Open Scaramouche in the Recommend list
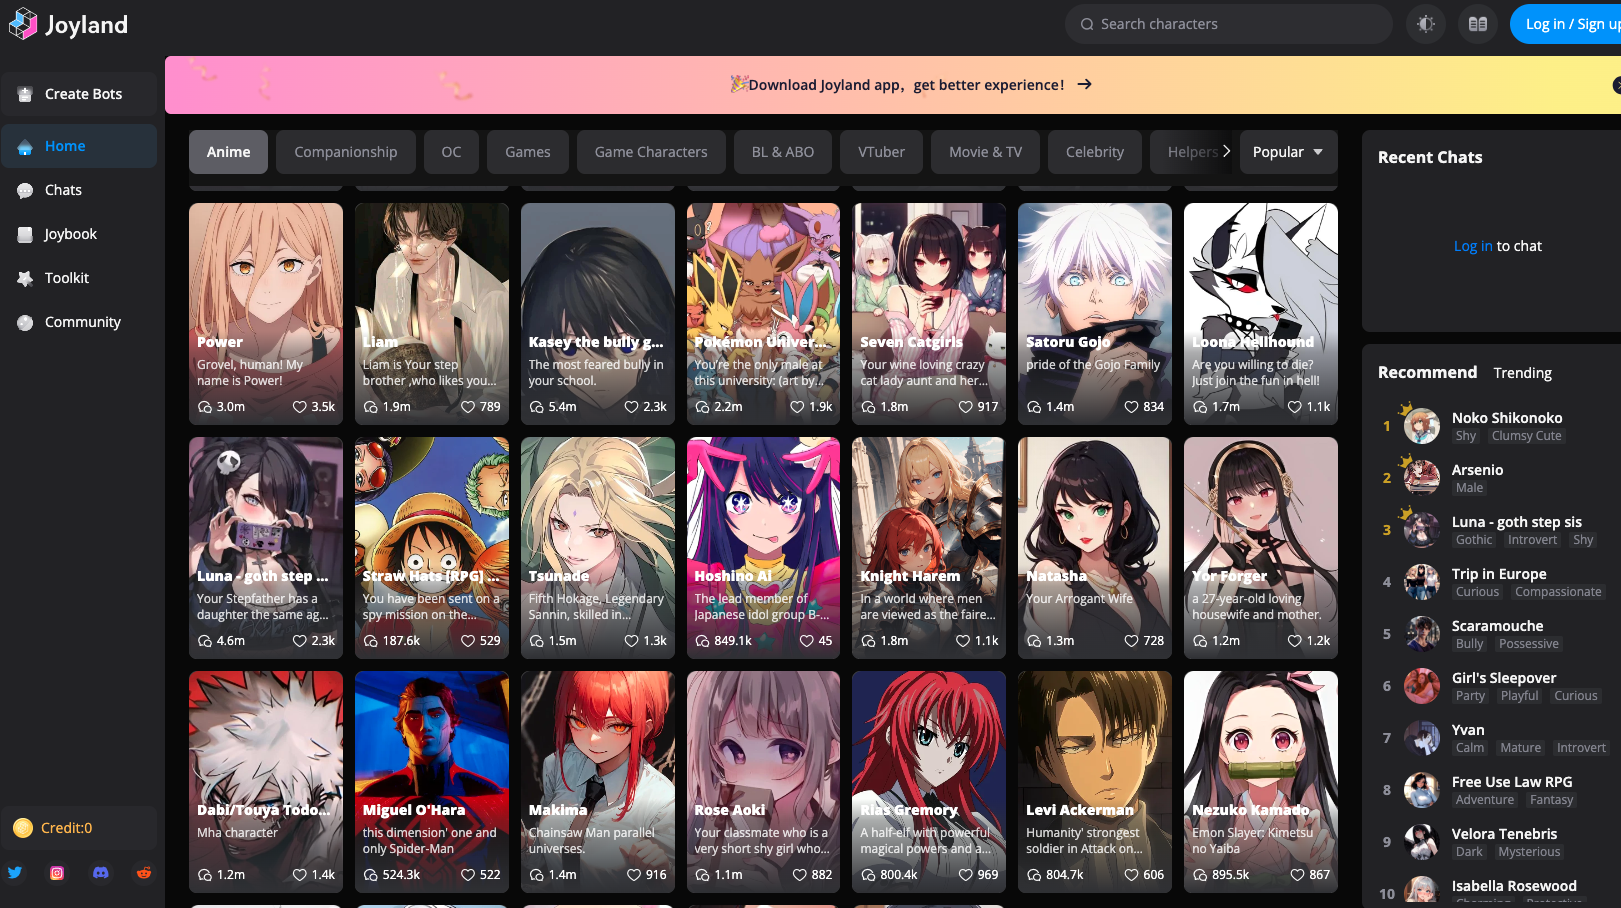1621x908 pixels. point(1497,626)
